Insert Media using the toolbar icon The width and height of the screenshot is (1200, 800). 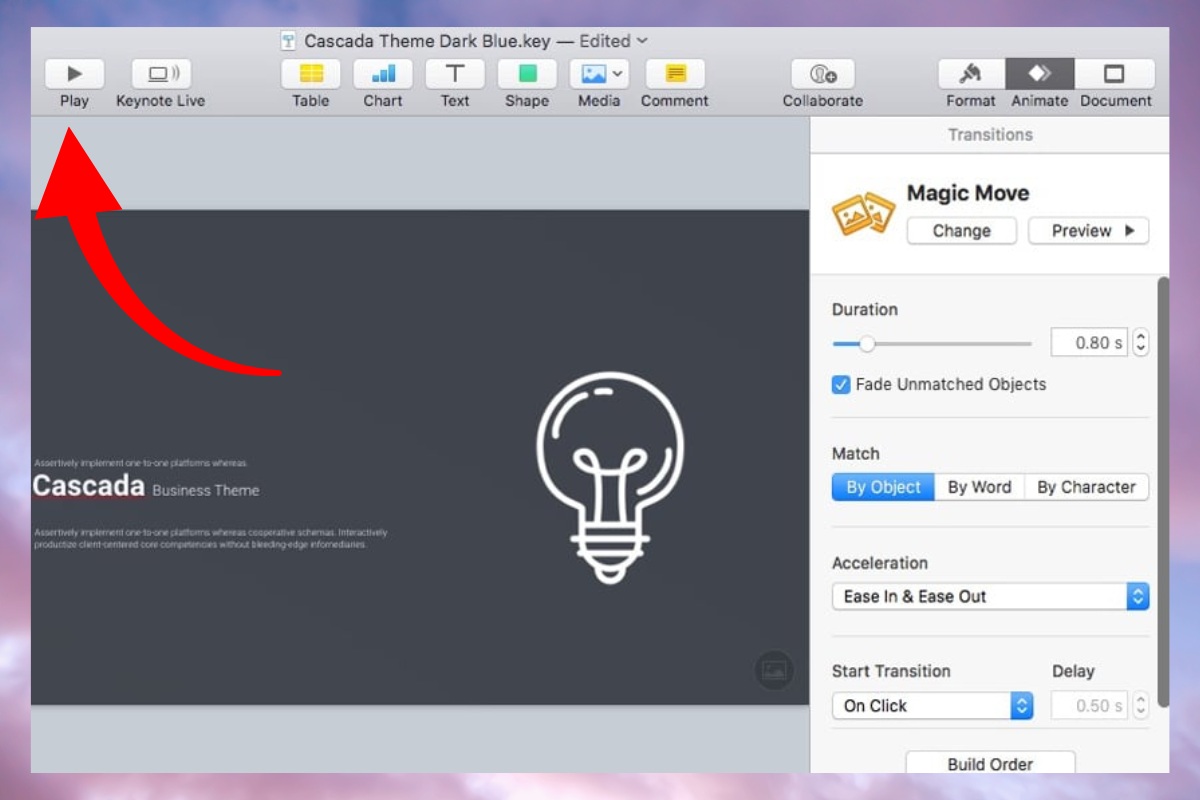[x=593, y=73]
